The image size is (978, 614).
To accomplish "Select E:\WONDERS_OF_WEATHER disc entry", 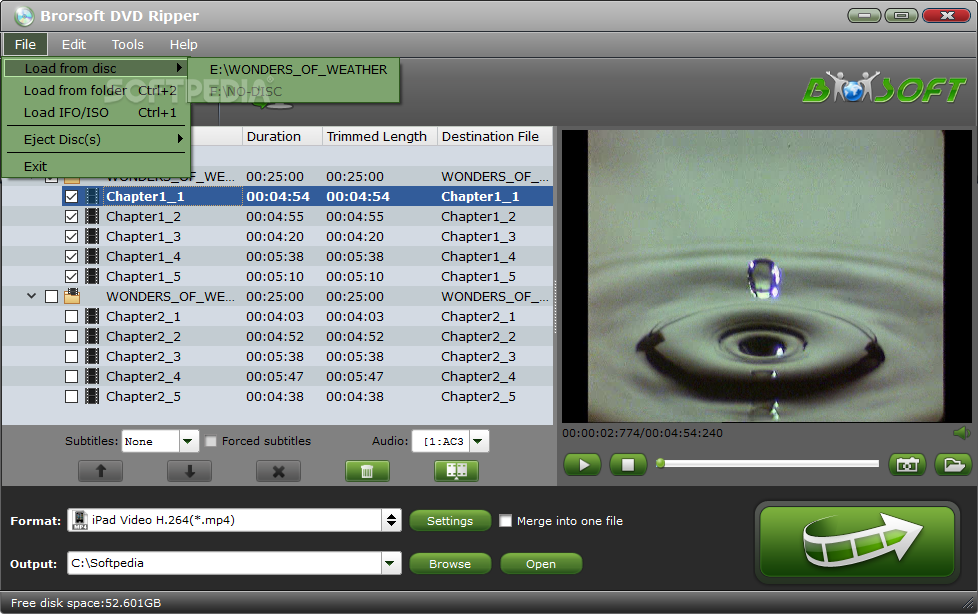I will [294, 69].
